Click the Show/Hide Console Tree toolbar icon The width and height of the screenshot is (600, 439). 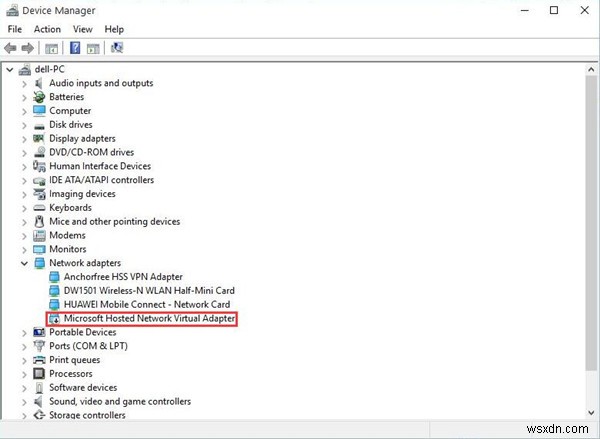click(51, 49)
